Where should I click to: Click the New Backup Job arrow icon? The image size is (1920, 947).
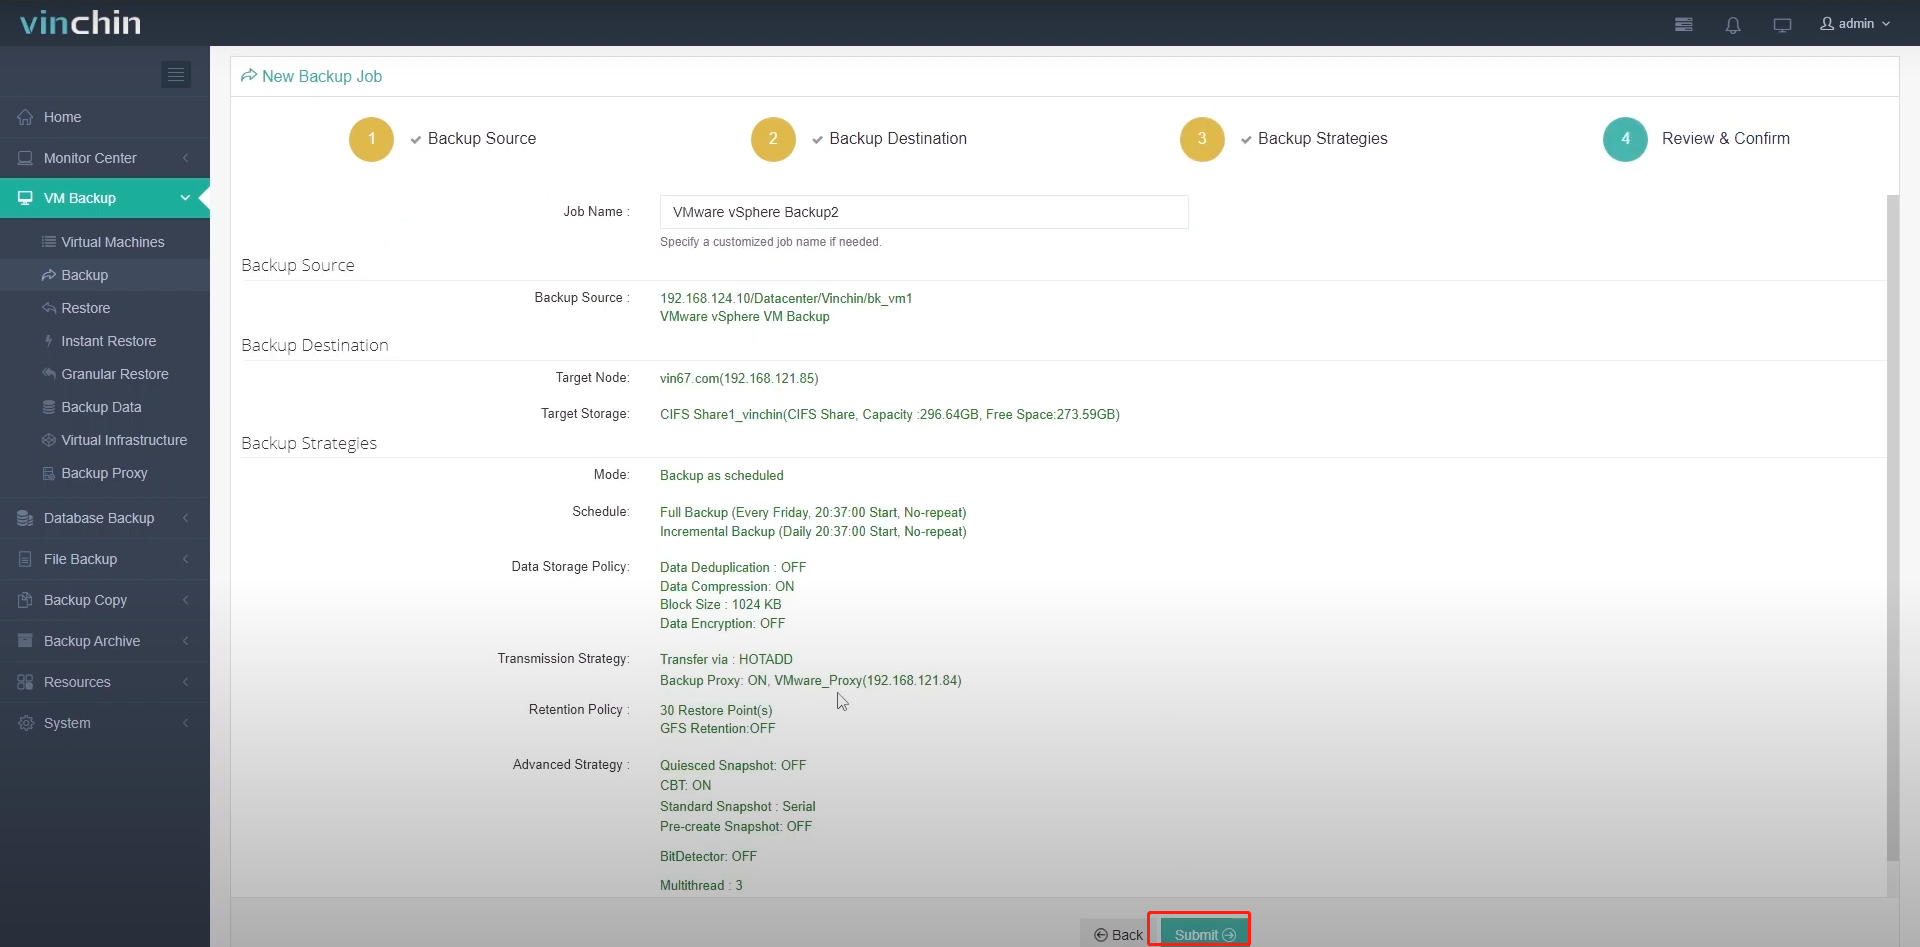[x=249, y=76]
